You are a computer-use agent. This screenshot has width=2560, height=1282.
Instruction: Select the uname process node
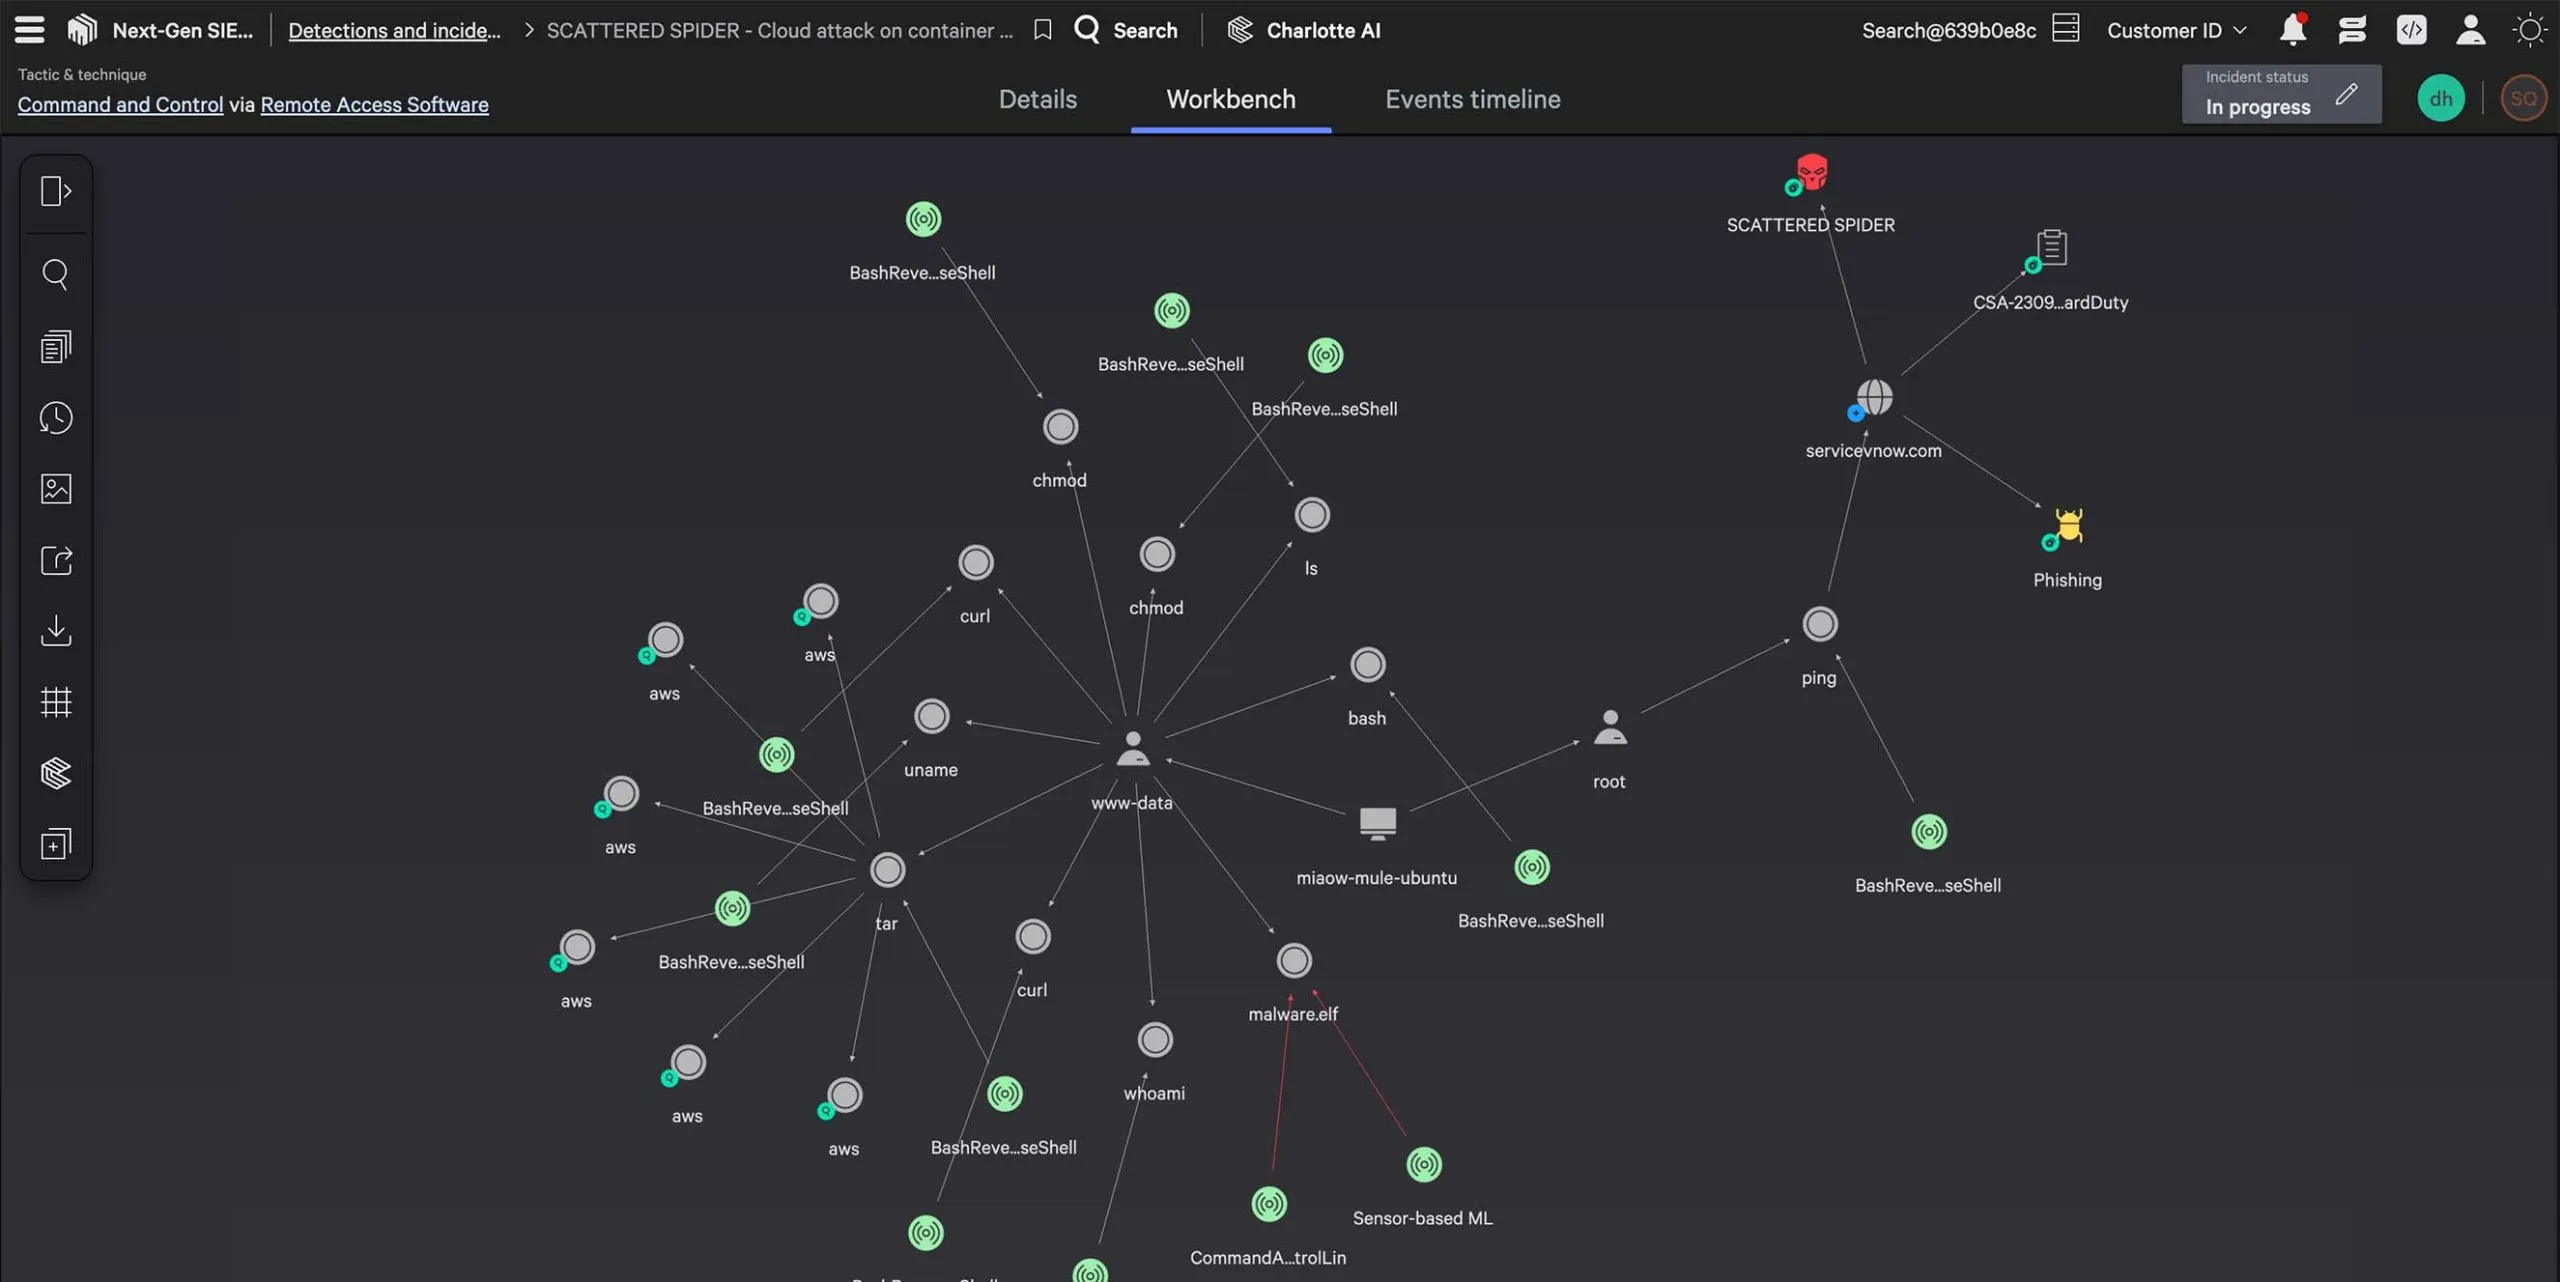931,717
